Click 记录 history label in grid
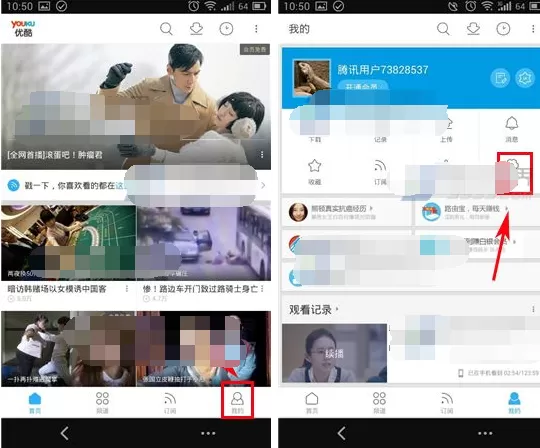This screenshot has height=448, width=540. tap(380, 139)
